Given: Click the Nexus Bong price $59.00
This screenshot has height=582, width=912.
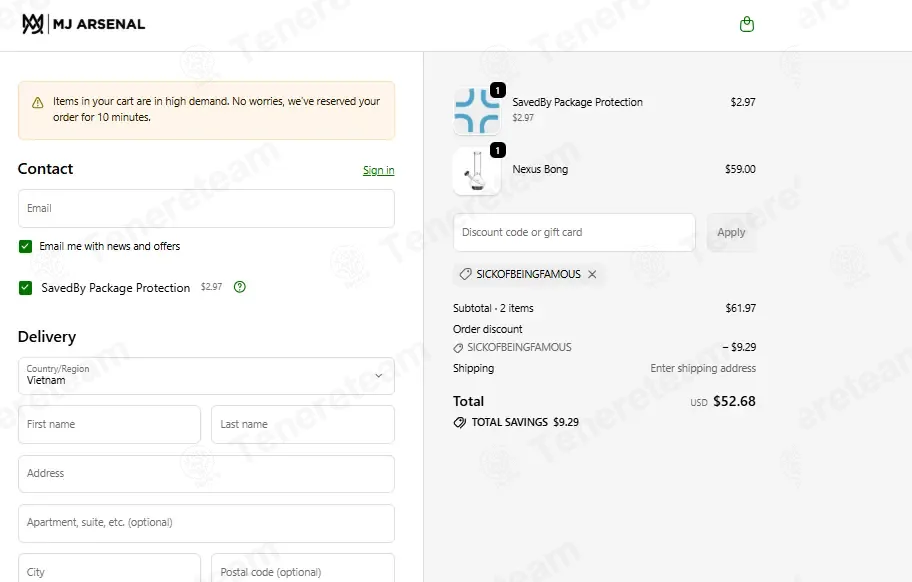Looking at the screenshot, I should [740, 169].
